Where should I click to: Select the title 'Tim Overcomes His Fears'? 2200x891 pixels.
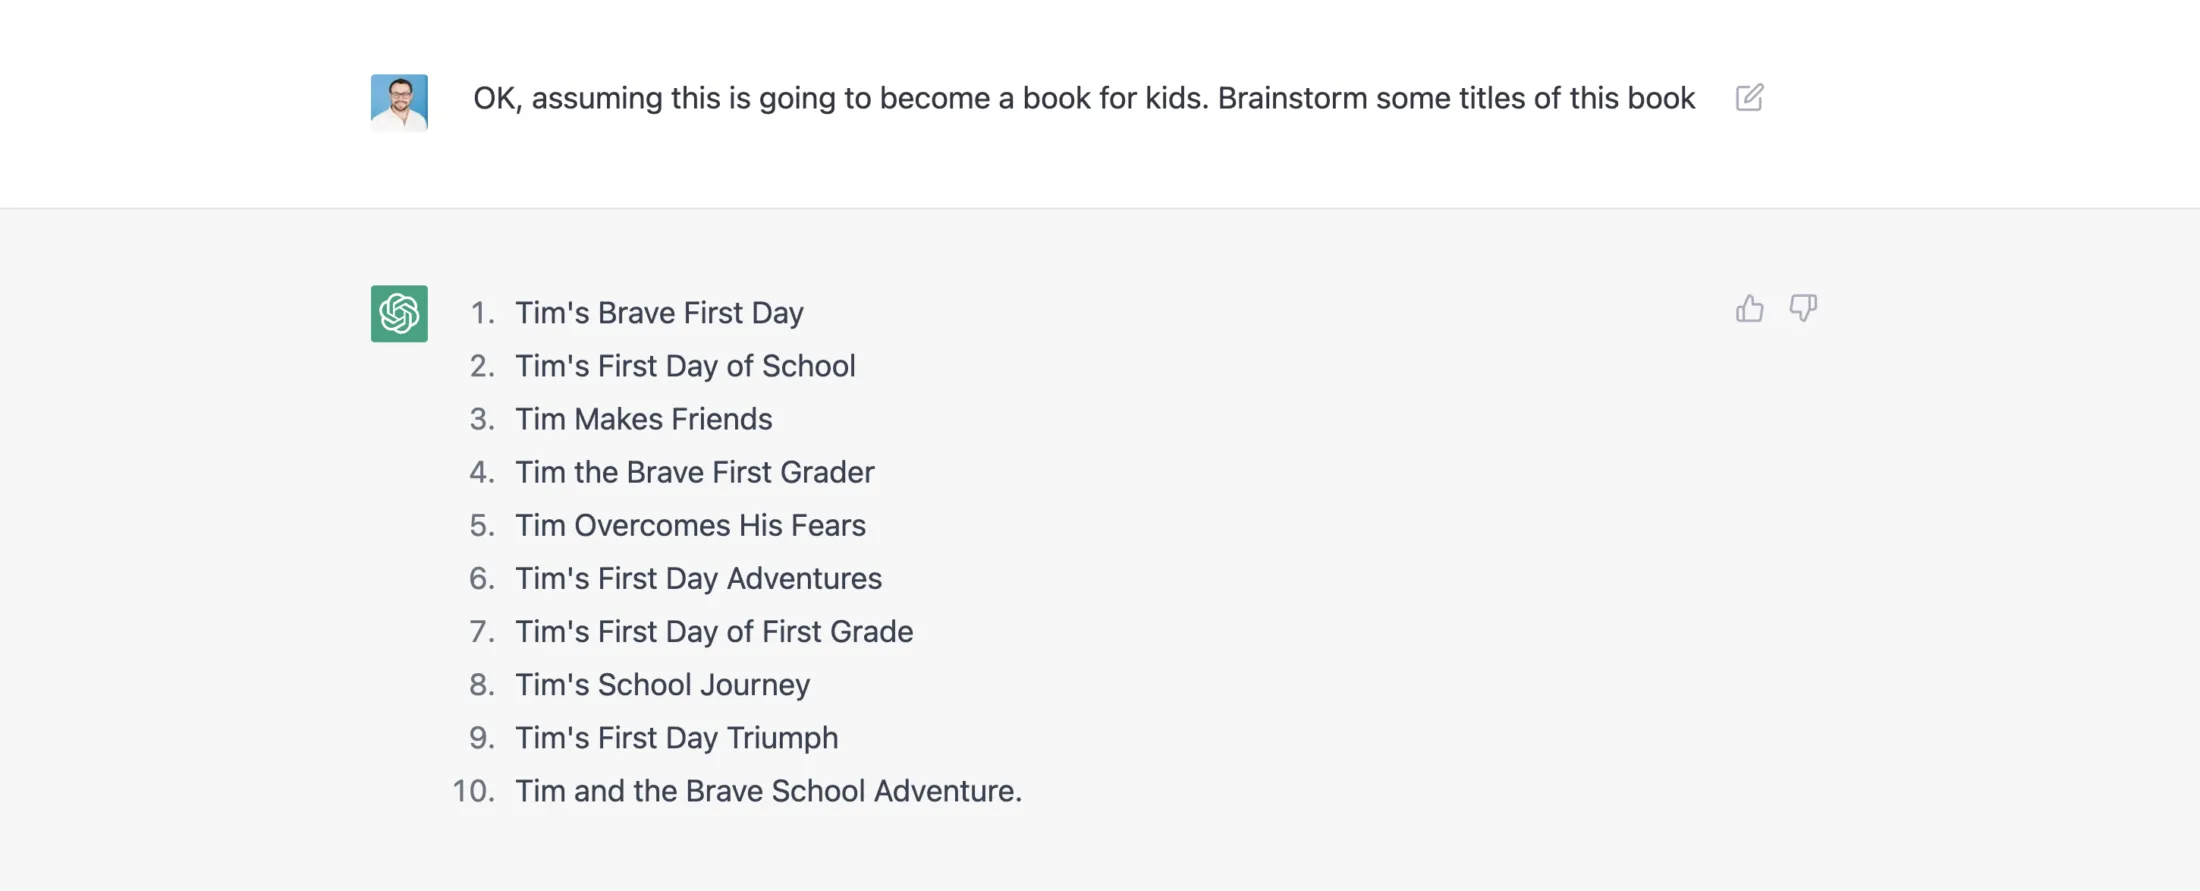[x=690, y=525]
